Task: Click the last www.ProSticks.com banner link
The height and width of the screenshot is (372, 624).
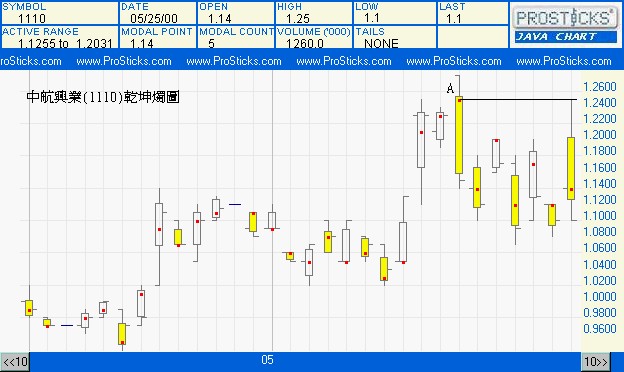Action: (x=564, y=61)
